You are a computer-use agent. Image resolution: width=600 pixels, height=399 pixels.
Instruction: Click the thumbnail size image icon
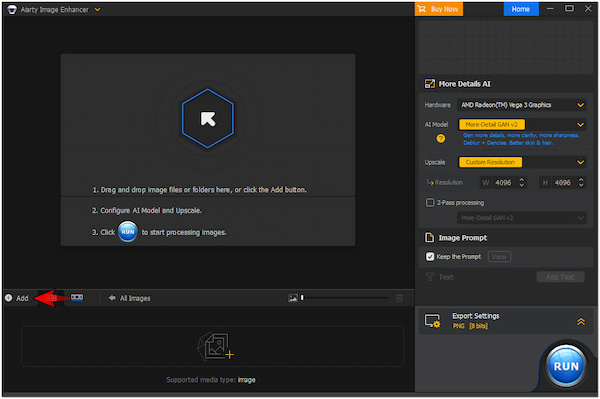(293, 298)
